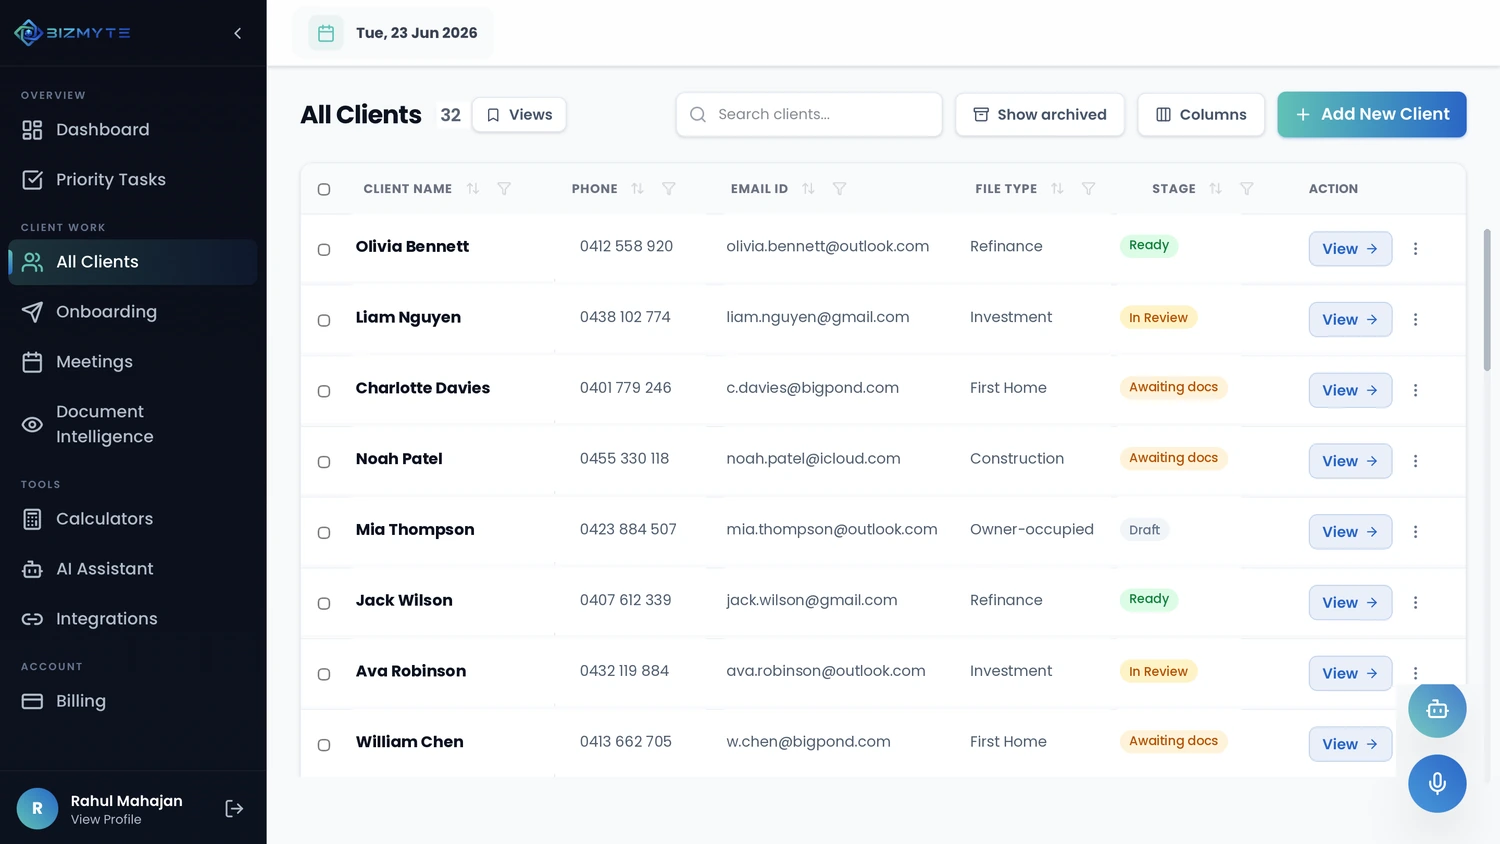The image size is (1500, 844).
Task: Click View for Liam Nguyen
Action: point(1350,320)
